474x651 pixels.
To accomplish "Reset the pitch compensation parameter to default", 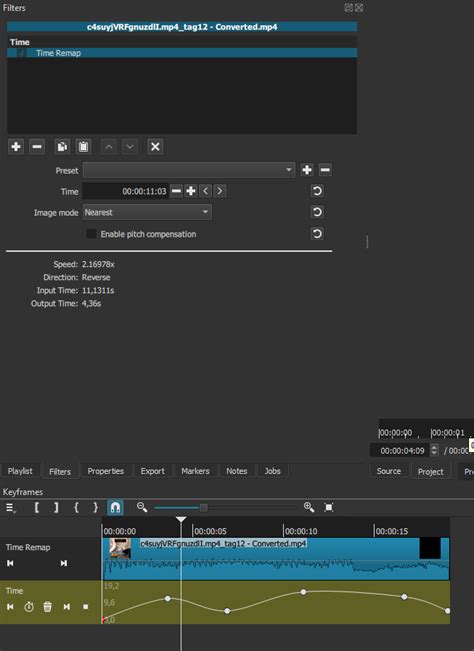I will point(317,234).
